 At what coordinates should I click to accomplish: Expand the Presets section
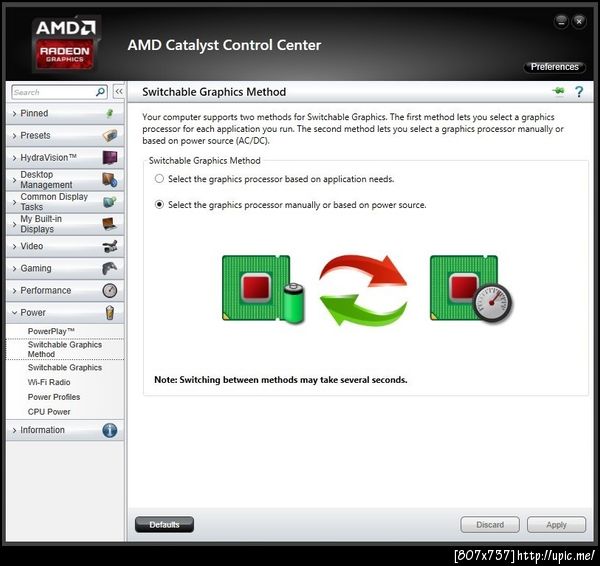point(65,135)
